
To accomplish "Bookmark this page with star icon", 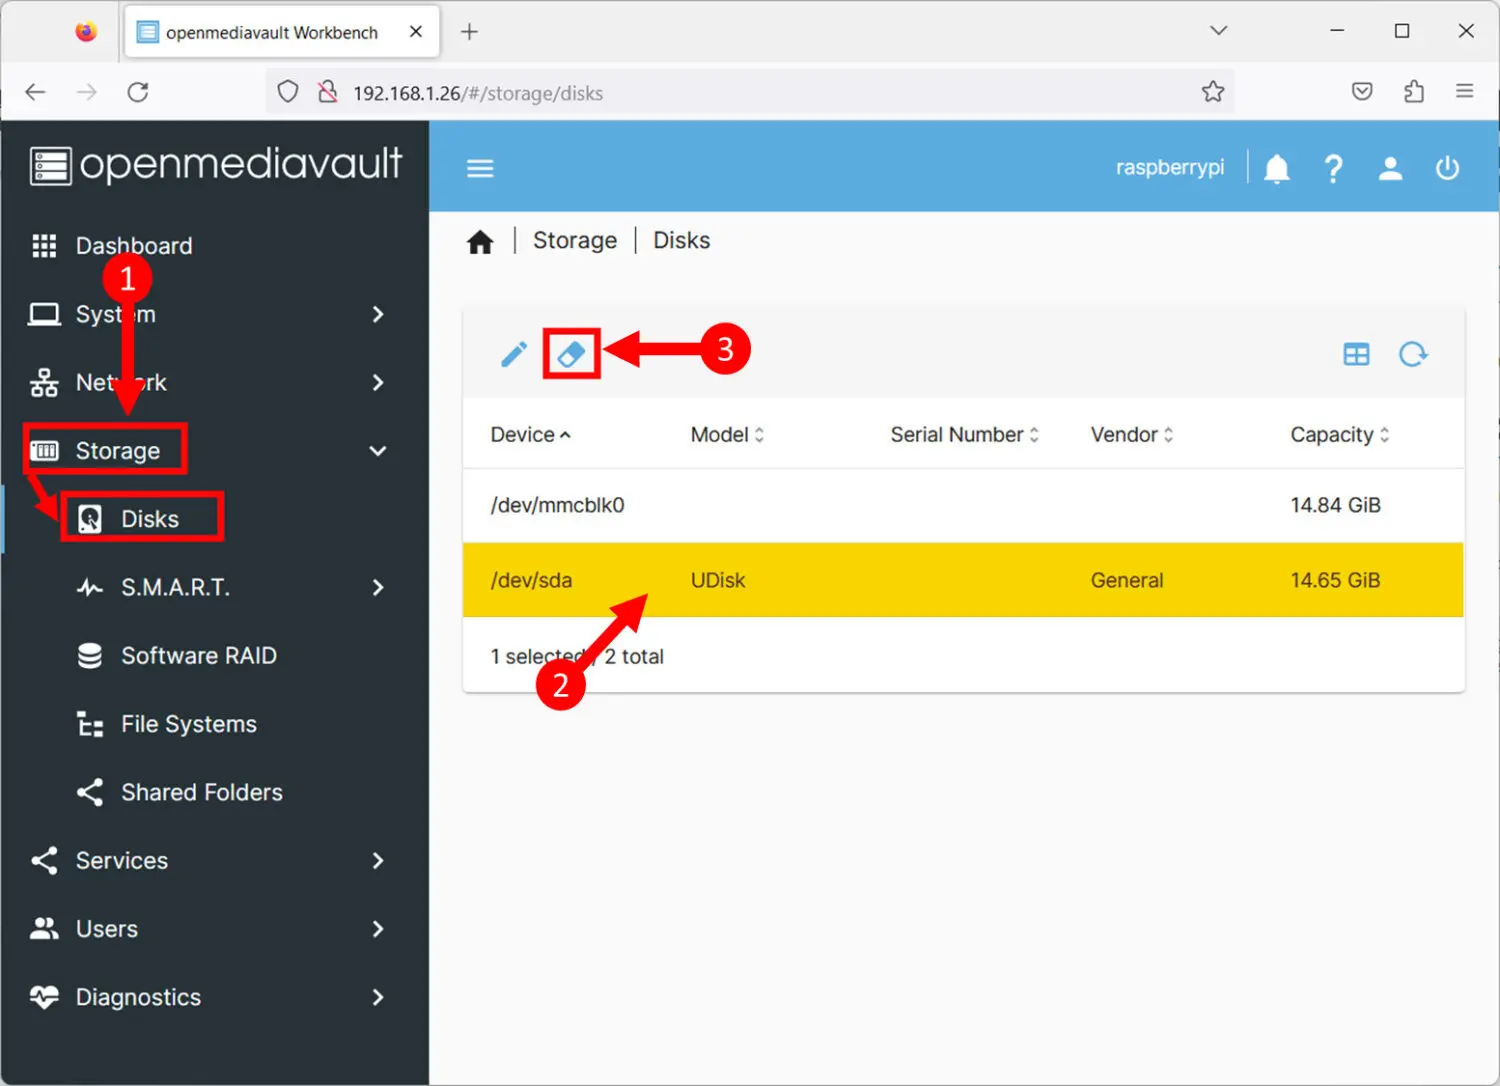I will pyautogui.click(x=1212, y=92).
